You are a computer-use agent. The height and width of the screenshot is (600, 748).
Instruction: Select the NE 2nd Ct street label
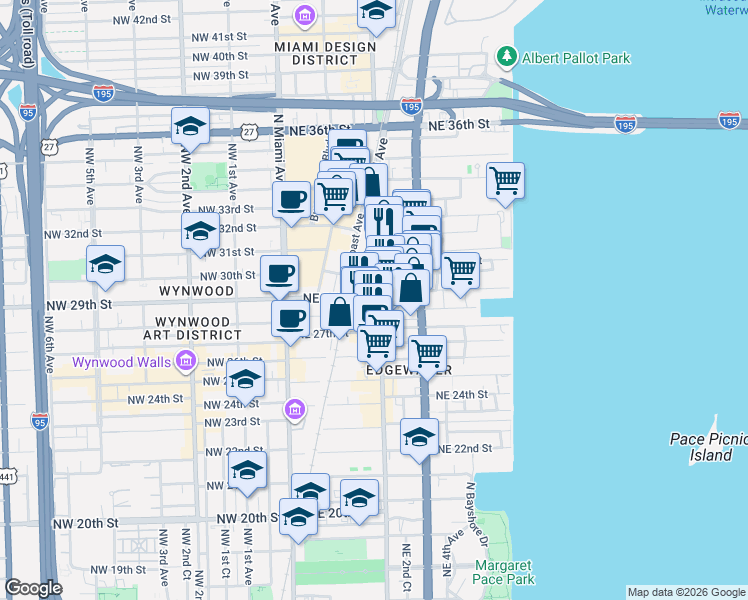pyautogui.click(x=406, y=567)
